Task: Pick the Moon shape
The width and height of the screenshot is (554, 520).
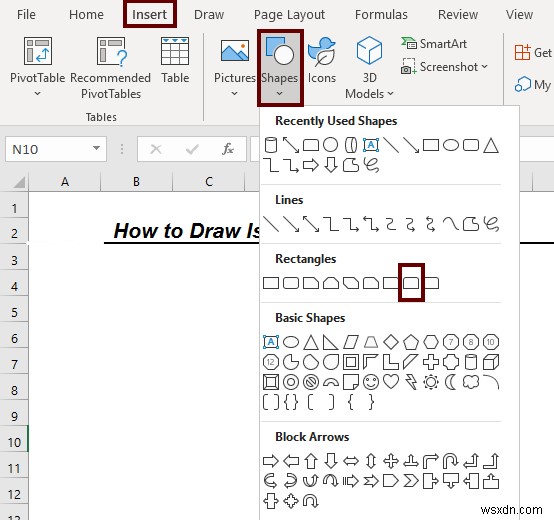Action: click(451, 382)
